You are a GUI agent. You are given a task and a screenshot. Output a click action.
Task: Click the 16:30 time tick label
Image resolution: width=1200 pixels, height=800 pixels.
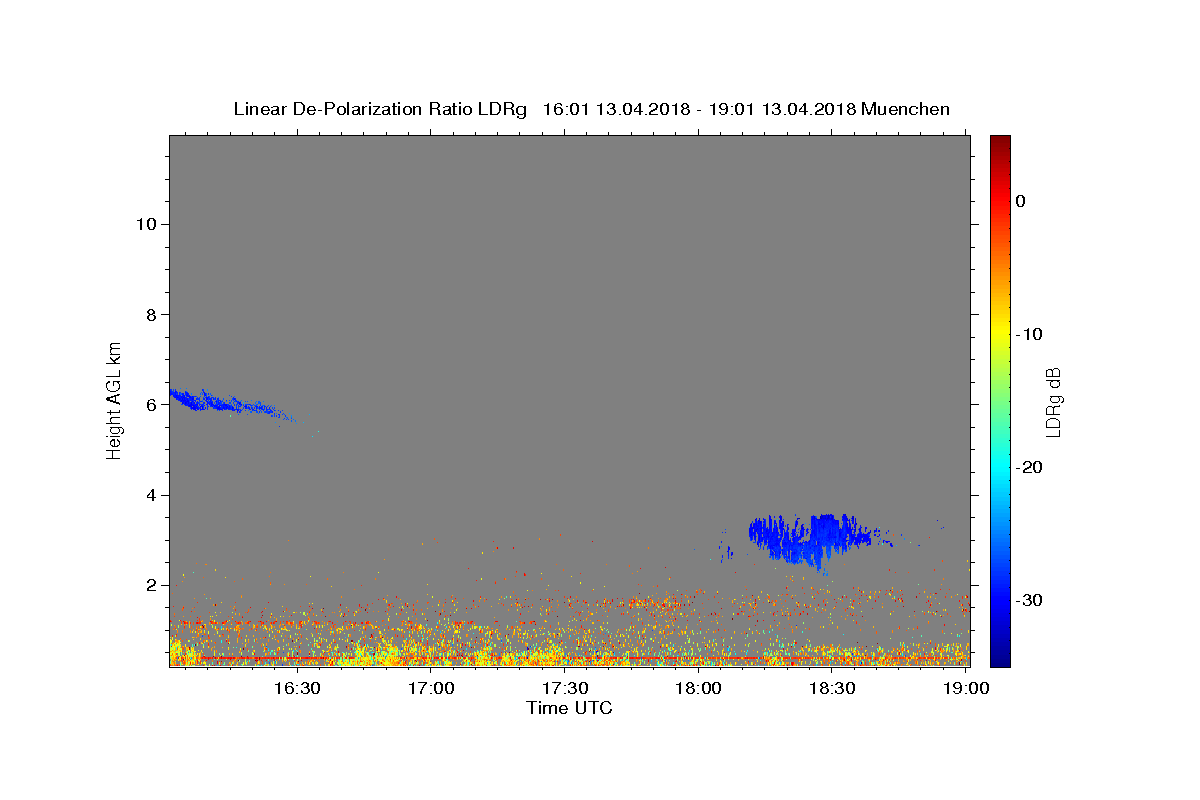[298, 688]
